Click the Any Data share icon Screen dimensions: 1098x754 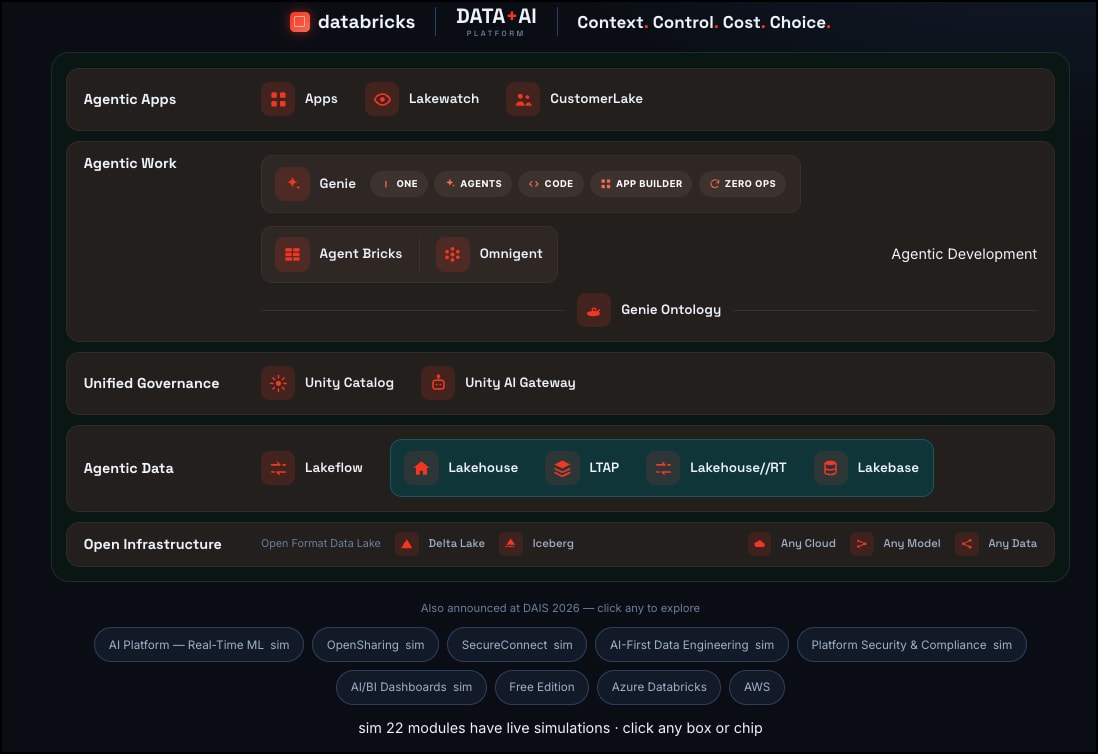[966, 544]
